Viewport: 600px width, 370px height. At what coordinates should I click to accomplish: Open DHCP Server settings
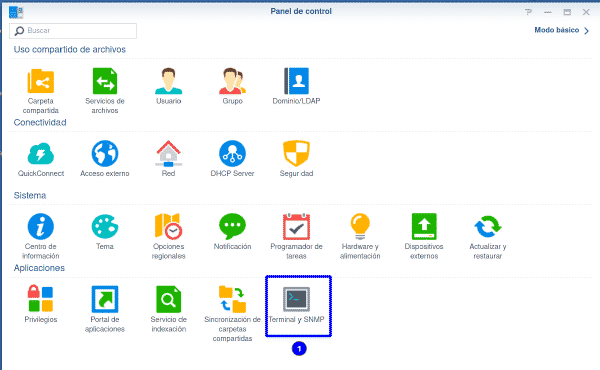click(x=232, y=159)
